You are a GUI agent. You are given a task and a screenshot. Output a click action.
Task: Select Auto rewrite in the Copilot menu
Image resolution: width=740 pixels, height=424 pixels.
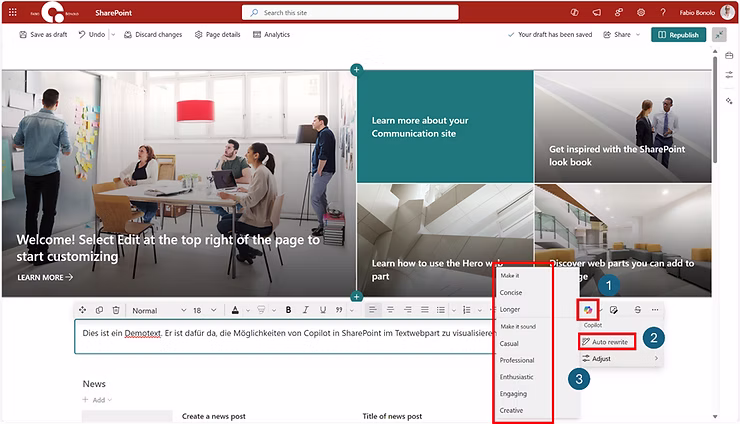607,341
